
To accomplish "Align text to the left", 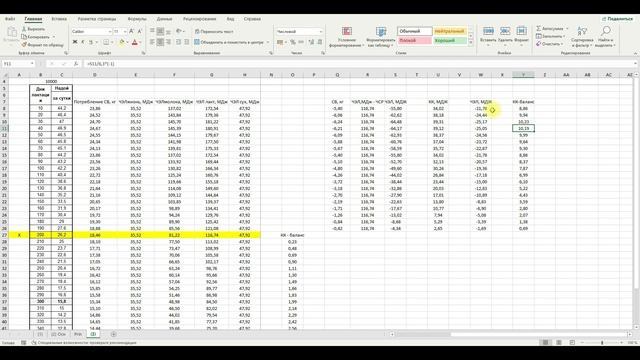I will [x=152, y=42].
